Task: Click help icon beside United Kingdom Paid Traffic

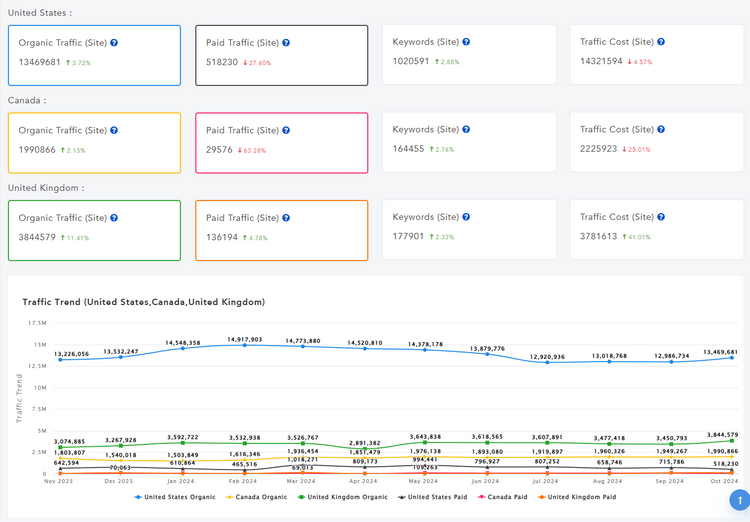Action: click(286, 218)
